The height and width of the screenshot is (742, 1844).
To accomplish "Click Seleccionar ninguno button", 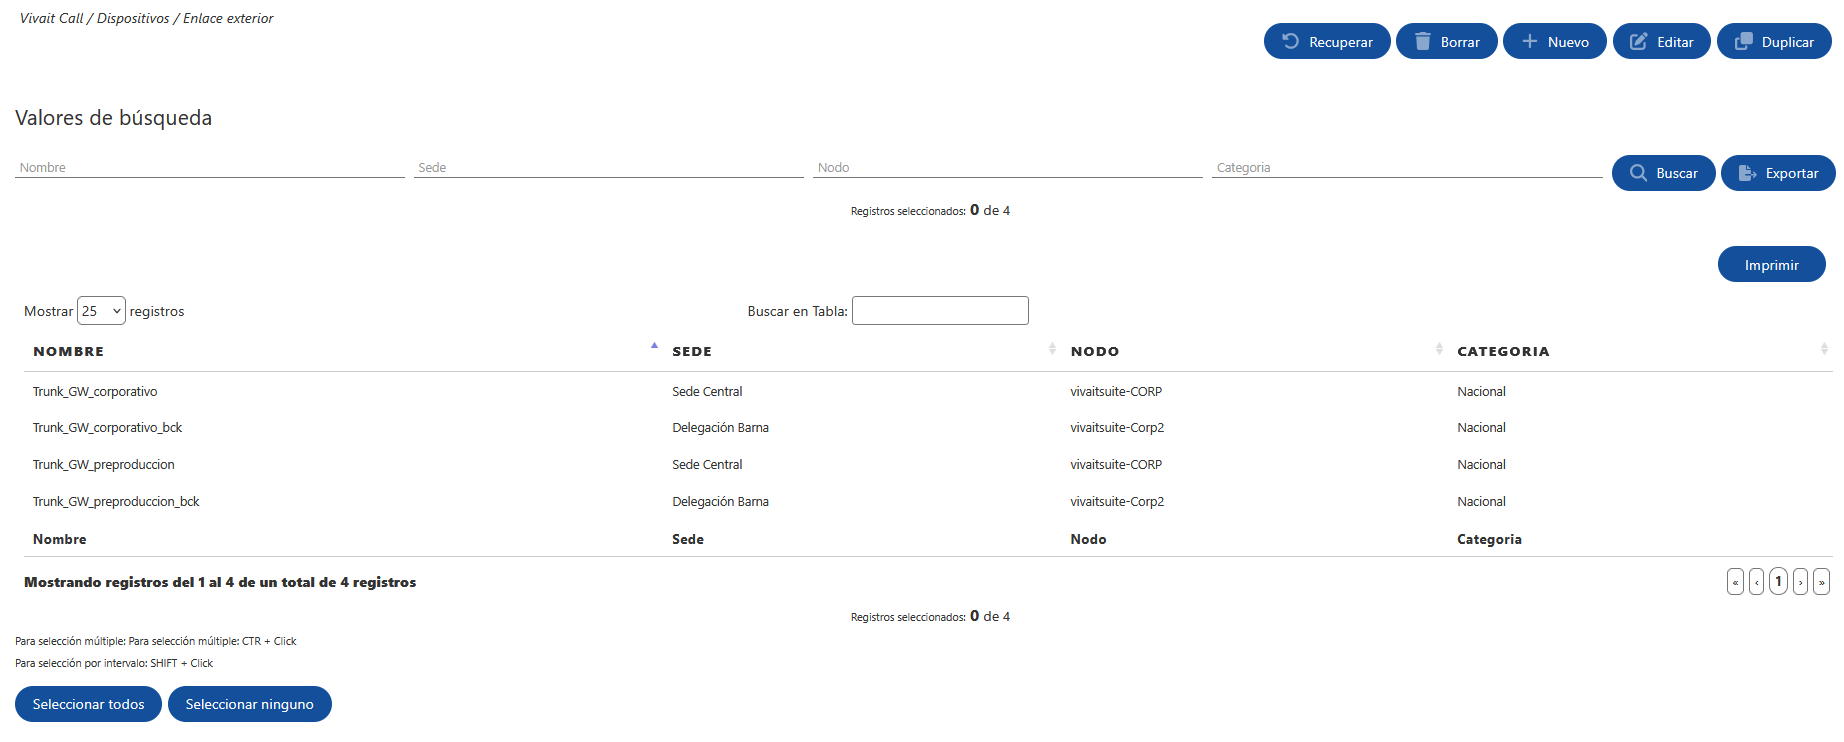I will (x=250, y=704).
